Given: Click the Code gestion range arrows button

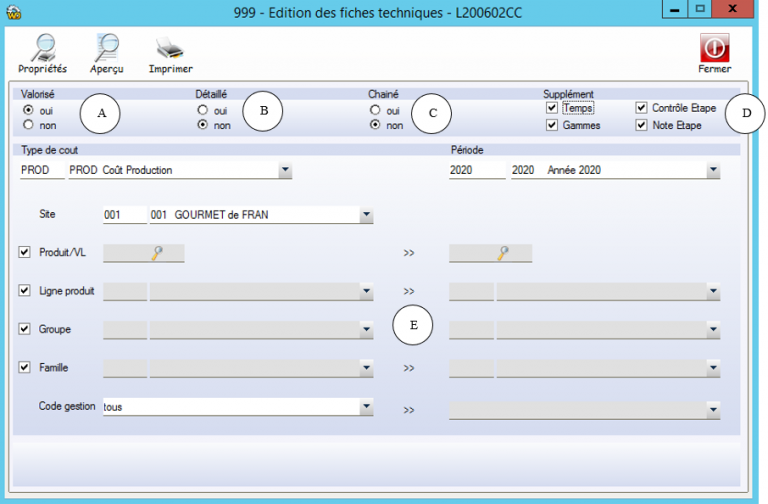Looking at the screenshot, I should pyautogui.click(x=408, y=409).
